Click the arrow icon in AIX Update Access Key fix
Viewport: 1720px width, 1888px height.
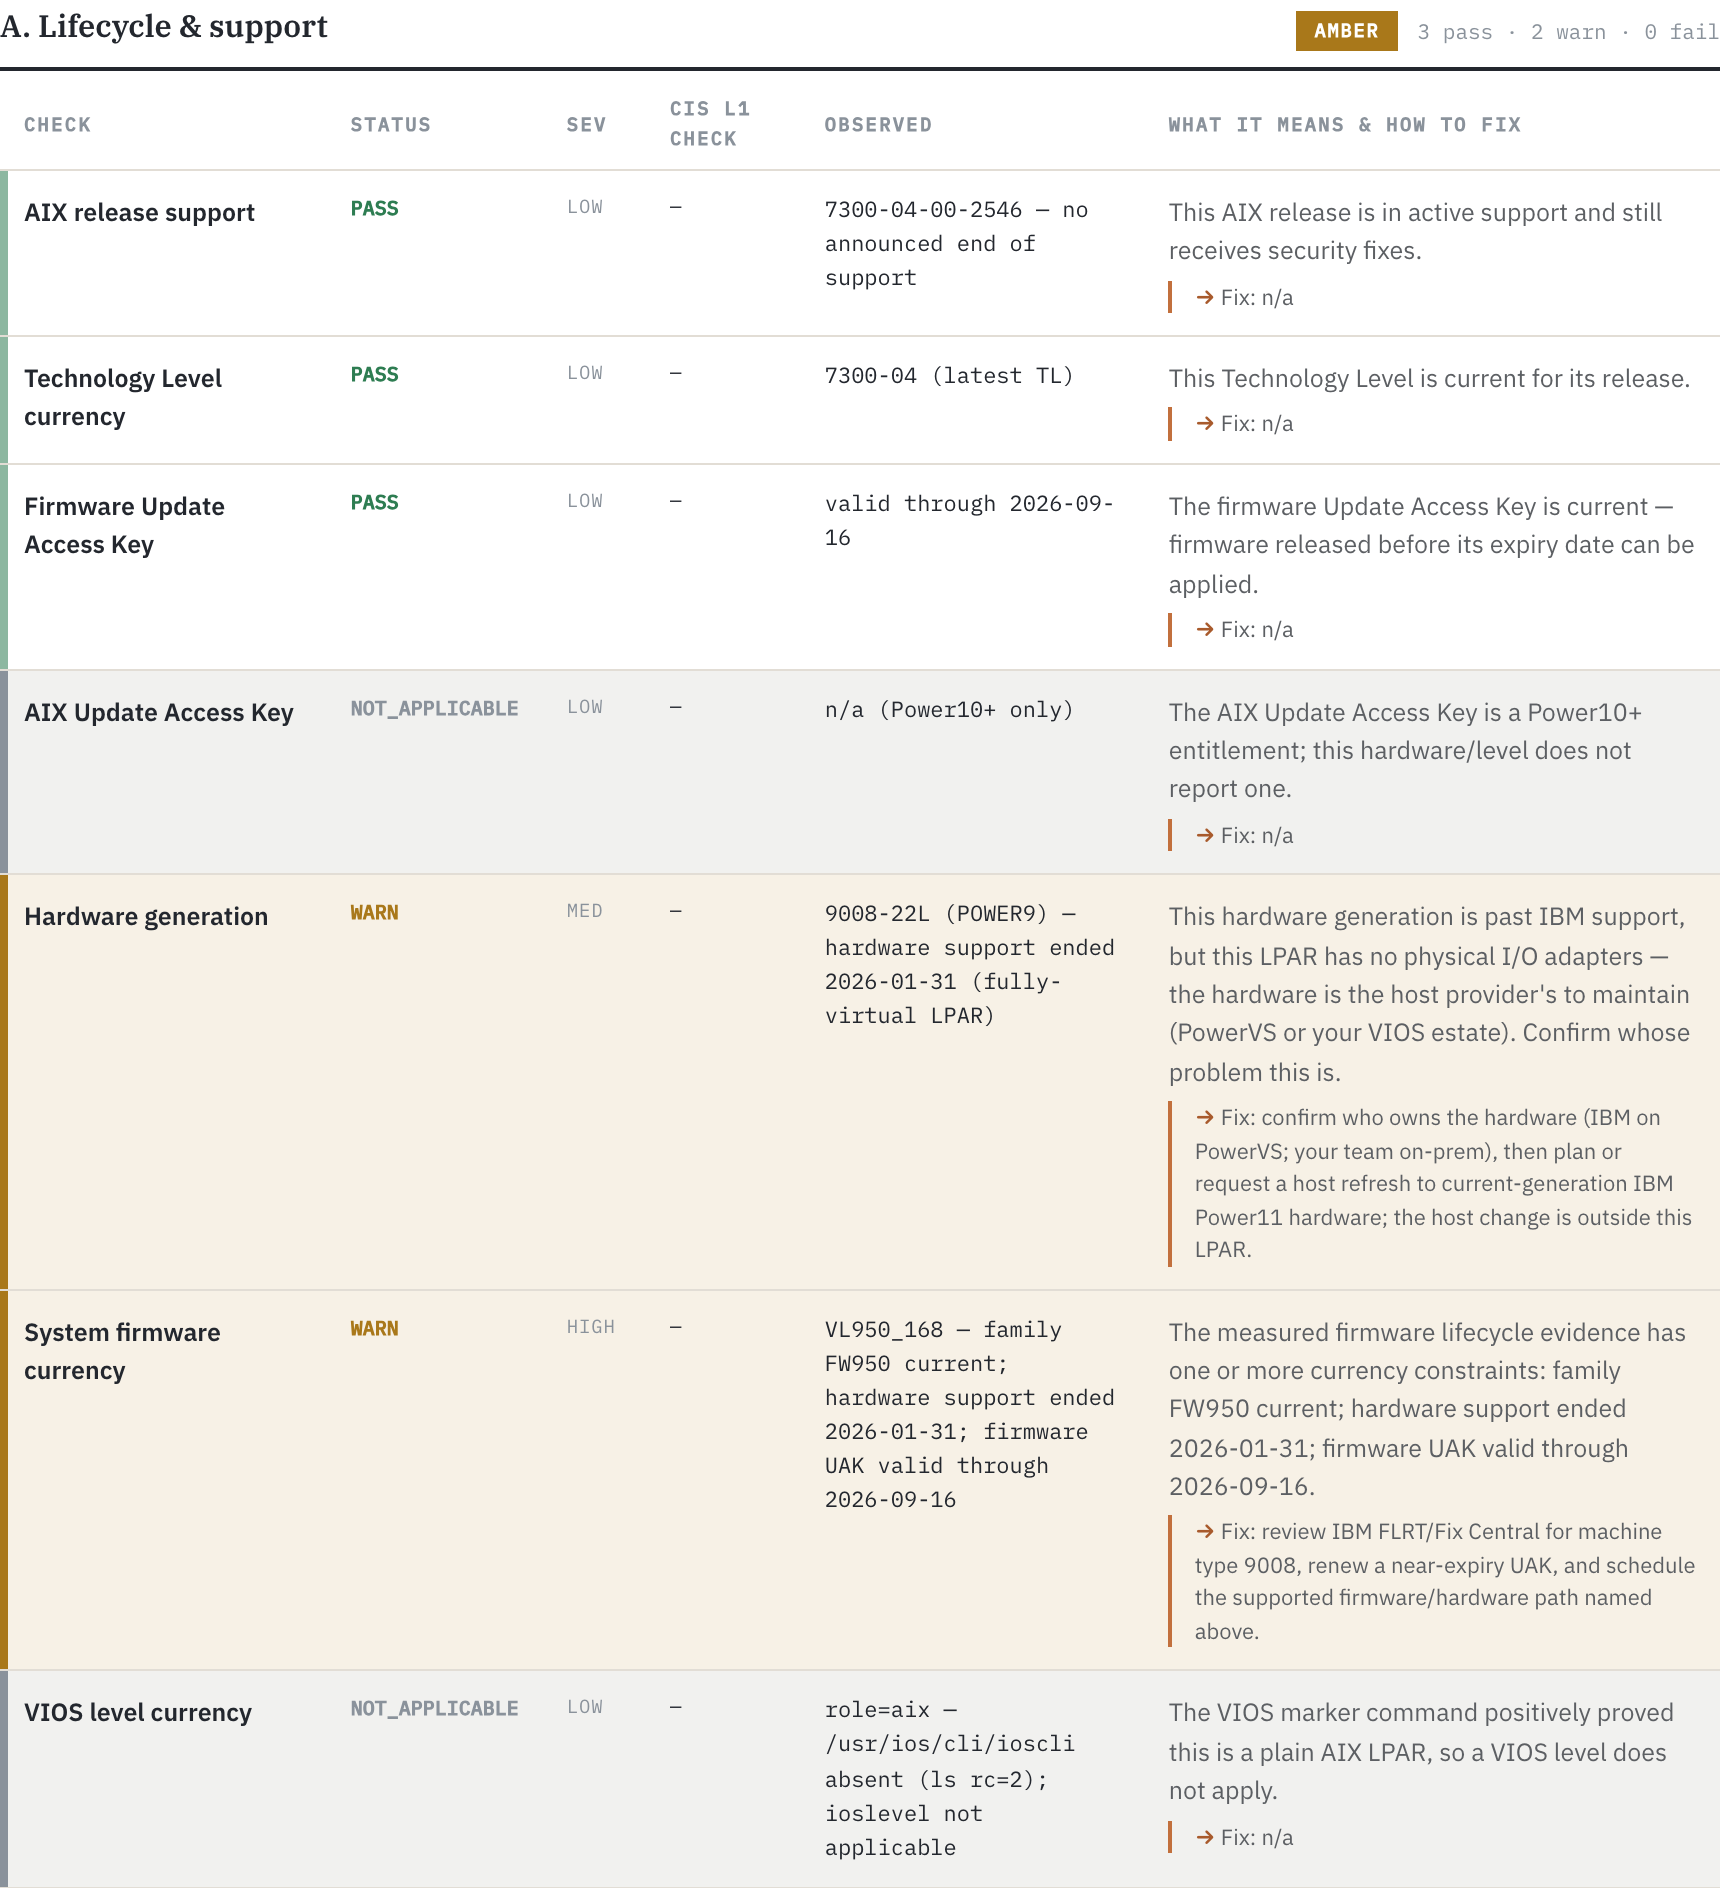[x=1205, y=835]
